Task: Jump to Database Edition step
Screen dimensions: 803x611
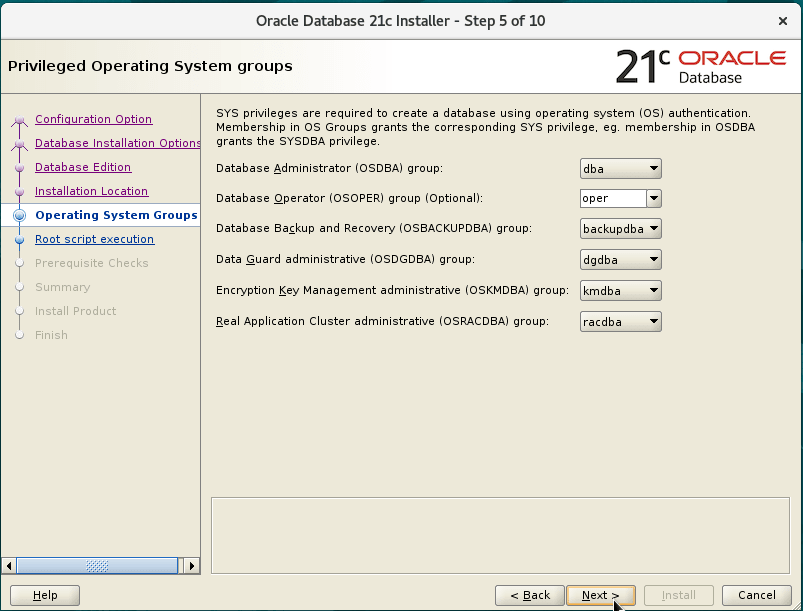Action: [x=83, y=167]
